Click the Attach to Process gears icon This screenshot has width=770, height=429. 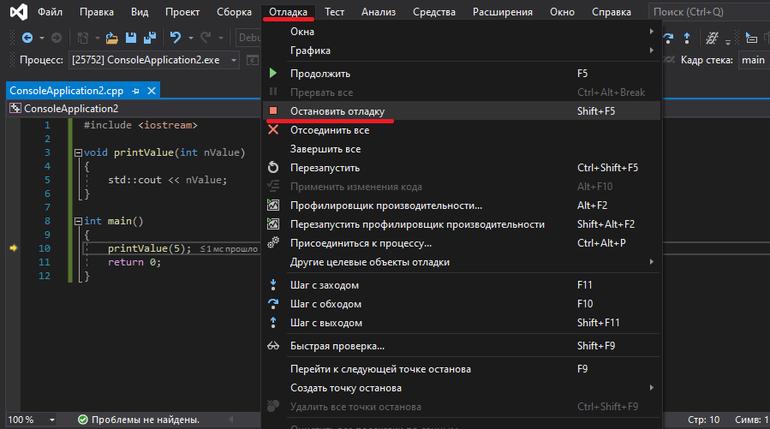point(273,242)
